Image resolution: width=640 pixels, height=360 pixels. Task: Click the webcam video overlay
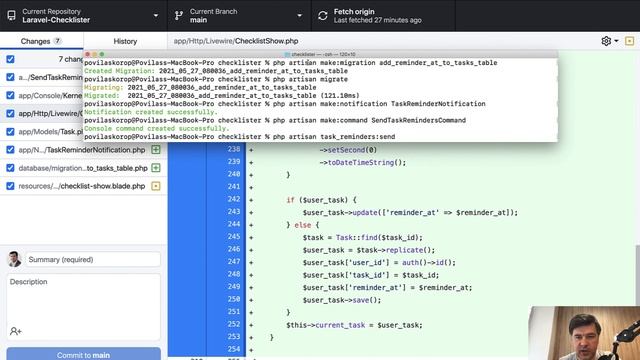pyautogui.click(x=584, y=333)
